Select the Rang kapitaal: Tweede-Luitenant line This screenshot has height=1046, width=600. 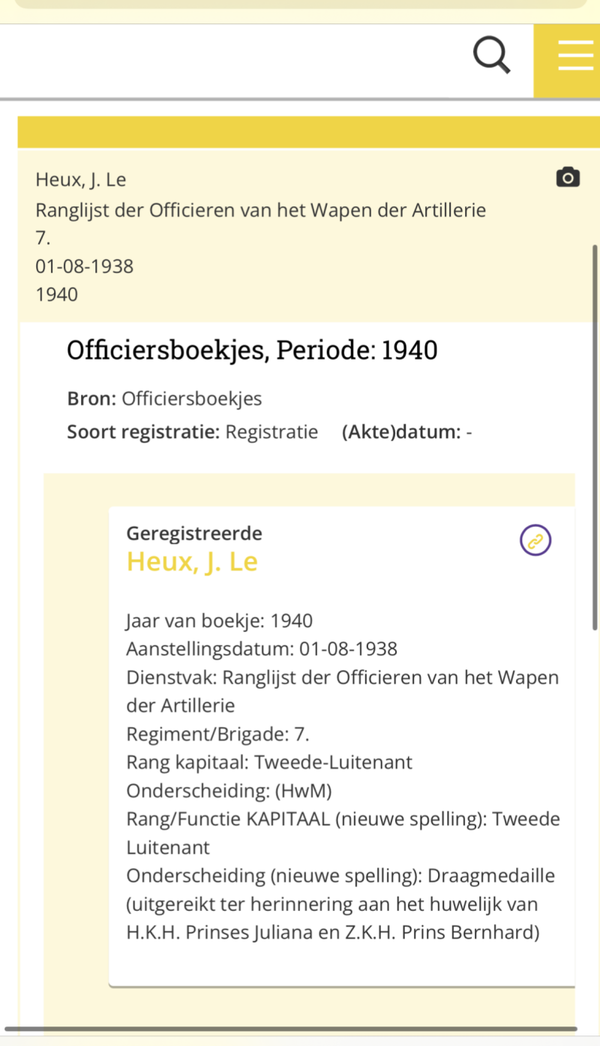tap(269, 762)
